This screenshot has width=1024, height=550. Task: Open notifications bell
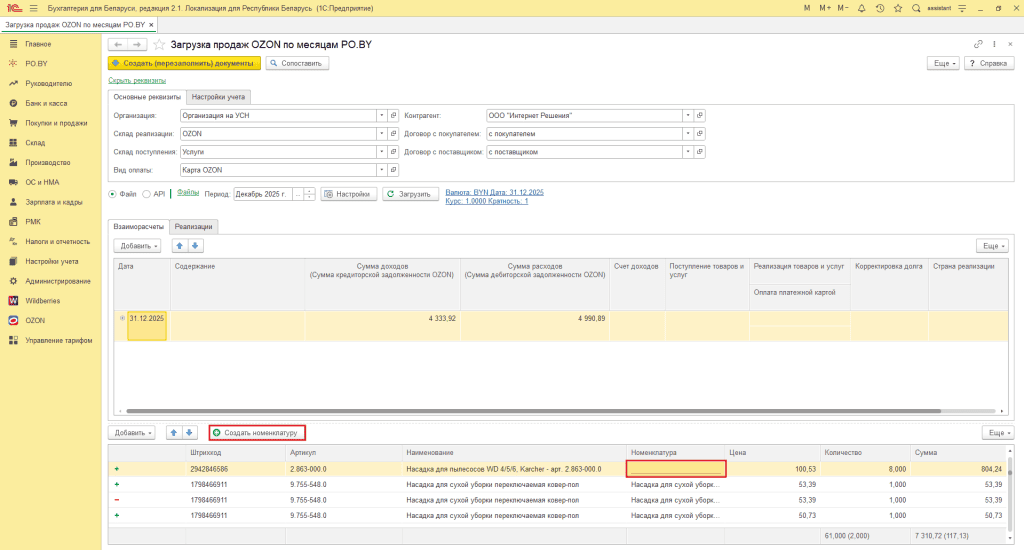pyautogui.click(x=861, y=8)
